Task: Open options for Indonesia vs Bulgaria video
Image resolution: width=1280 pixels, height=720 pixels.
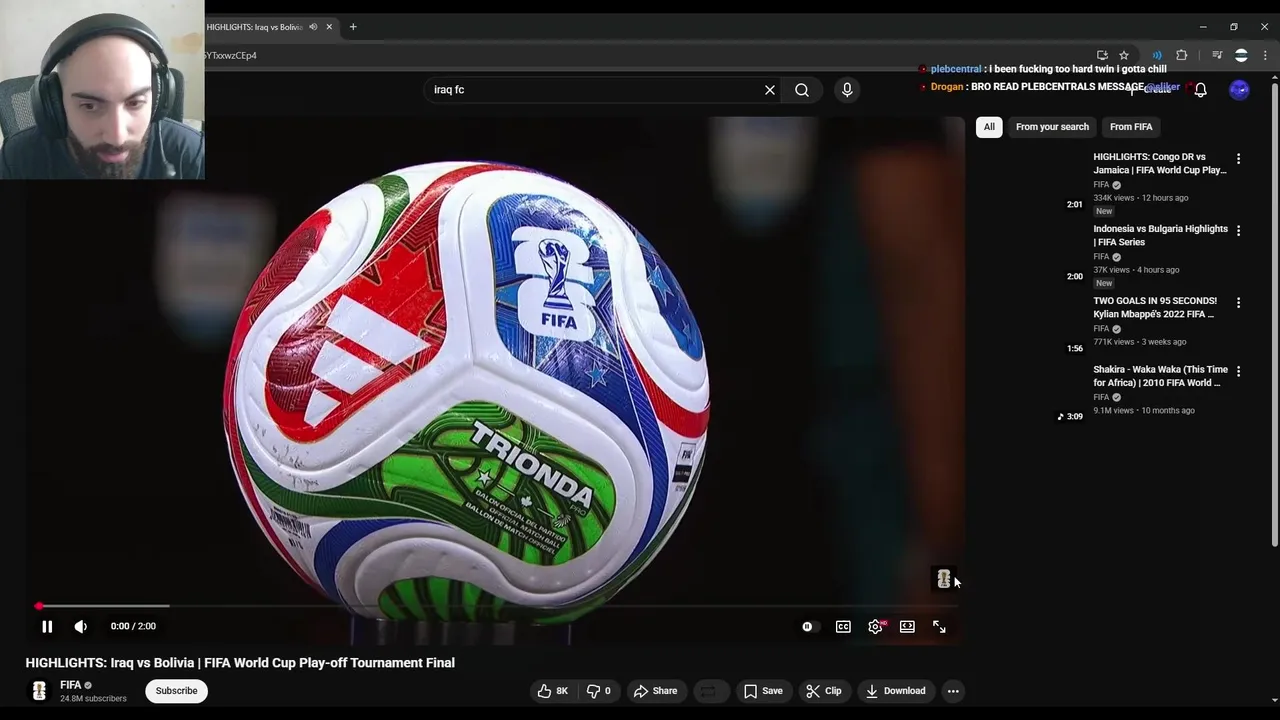Action: [x=1238, y=231]
